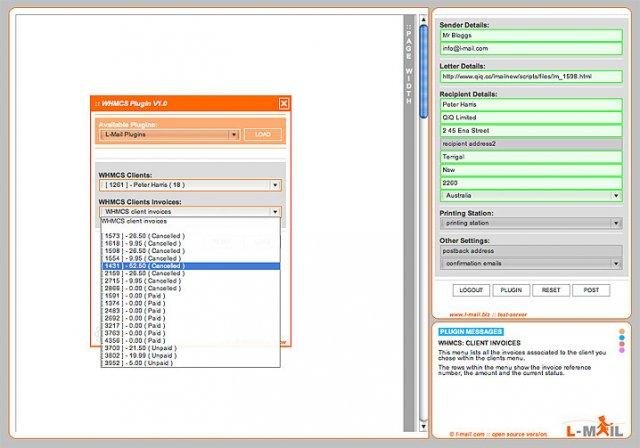Open the confirmation emails dropdown

(531, 264)
